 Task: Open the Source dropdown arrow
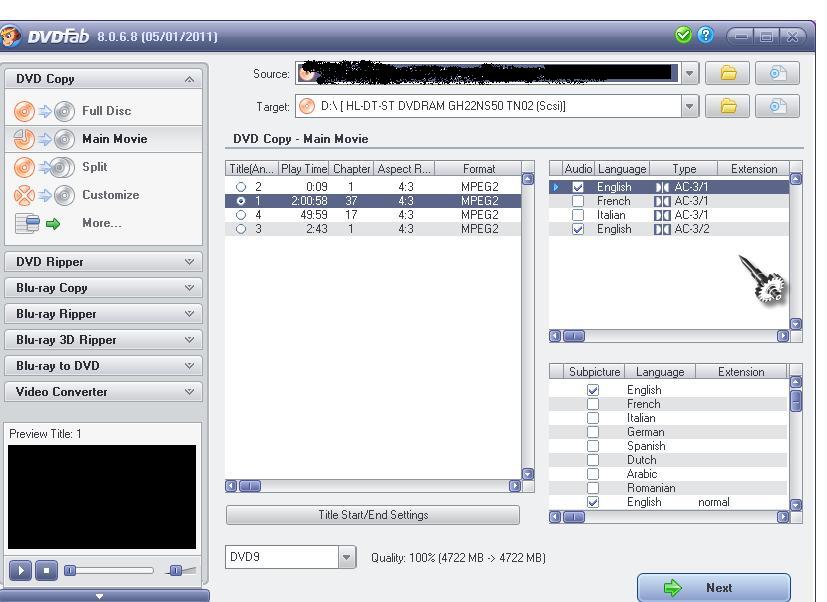tap(689, 73)
